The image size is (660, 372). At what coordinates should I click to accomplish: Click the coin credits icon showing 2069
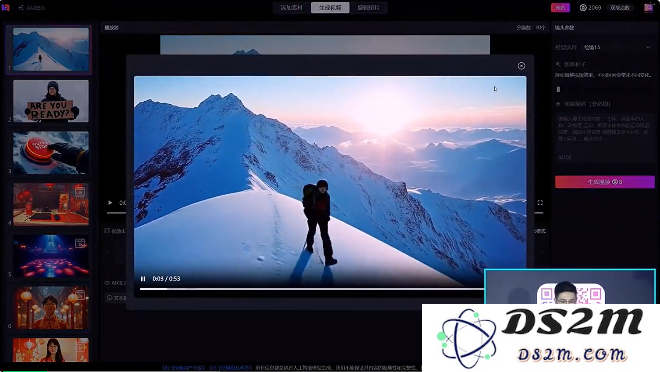coord(583,8)
